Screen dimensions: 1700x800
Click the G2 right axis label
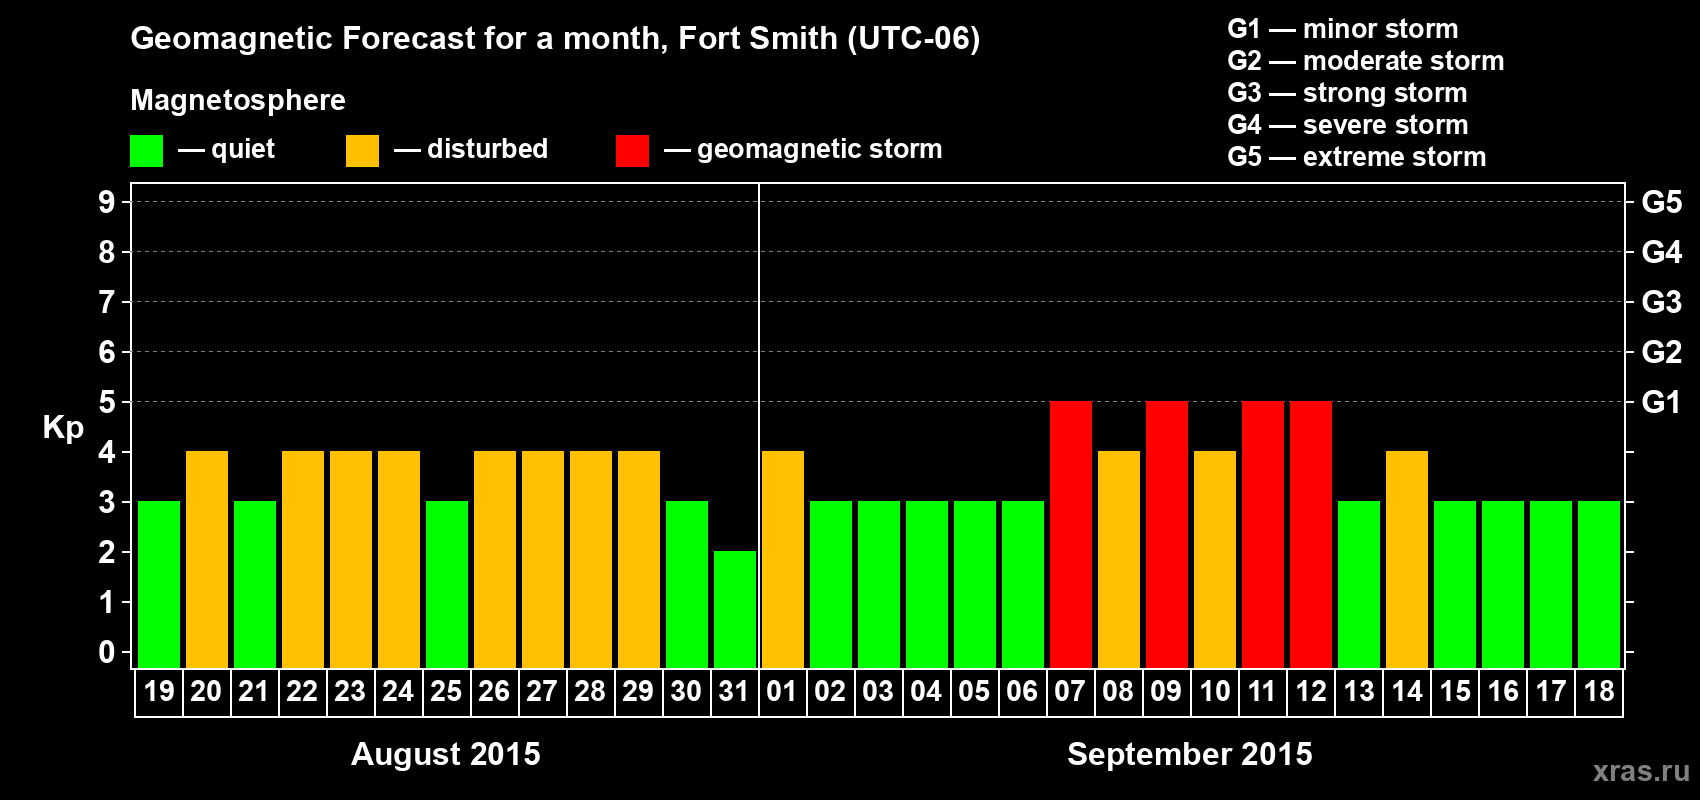pyautogui.click(x=1662, y=352)
